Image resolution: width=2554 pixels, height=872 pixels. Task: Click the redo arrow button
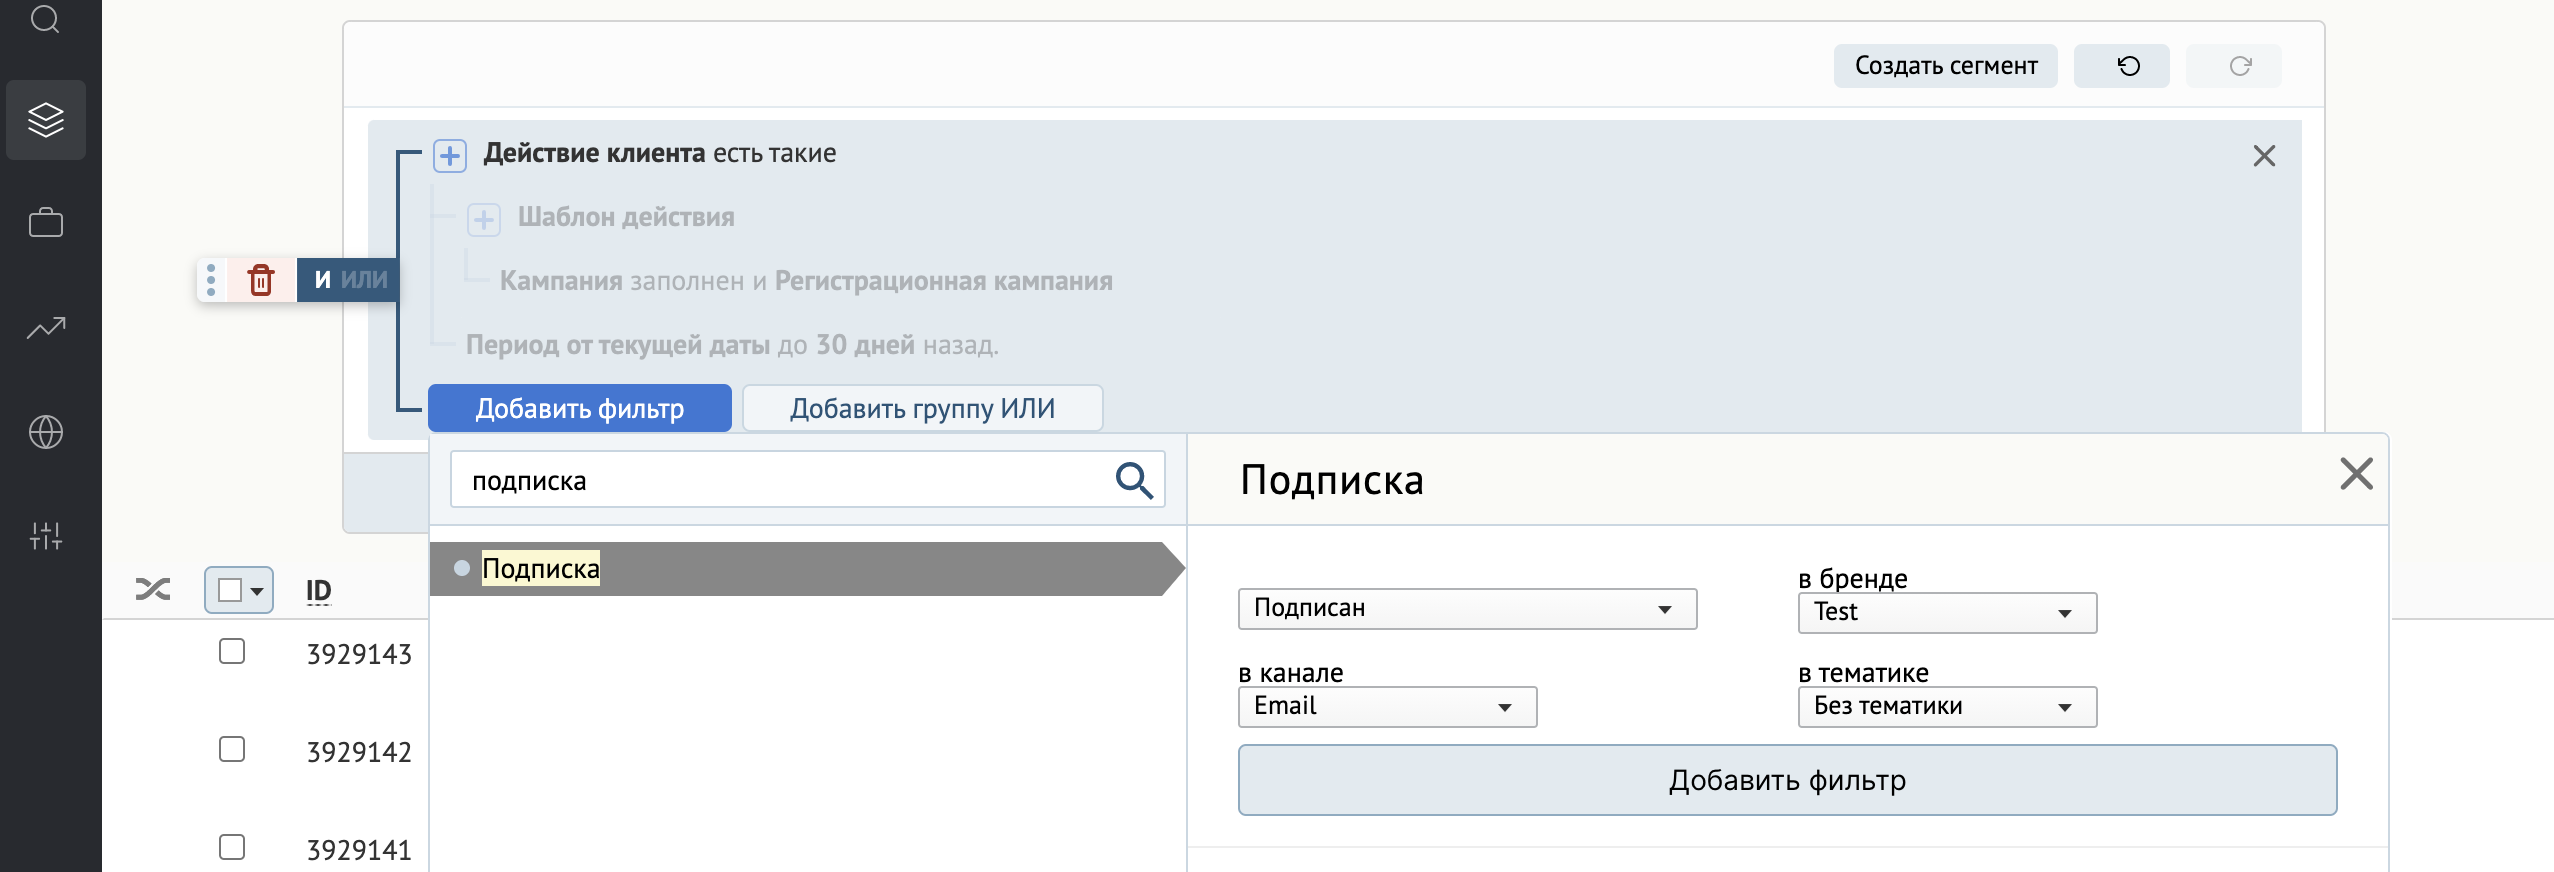point(2233,66)
